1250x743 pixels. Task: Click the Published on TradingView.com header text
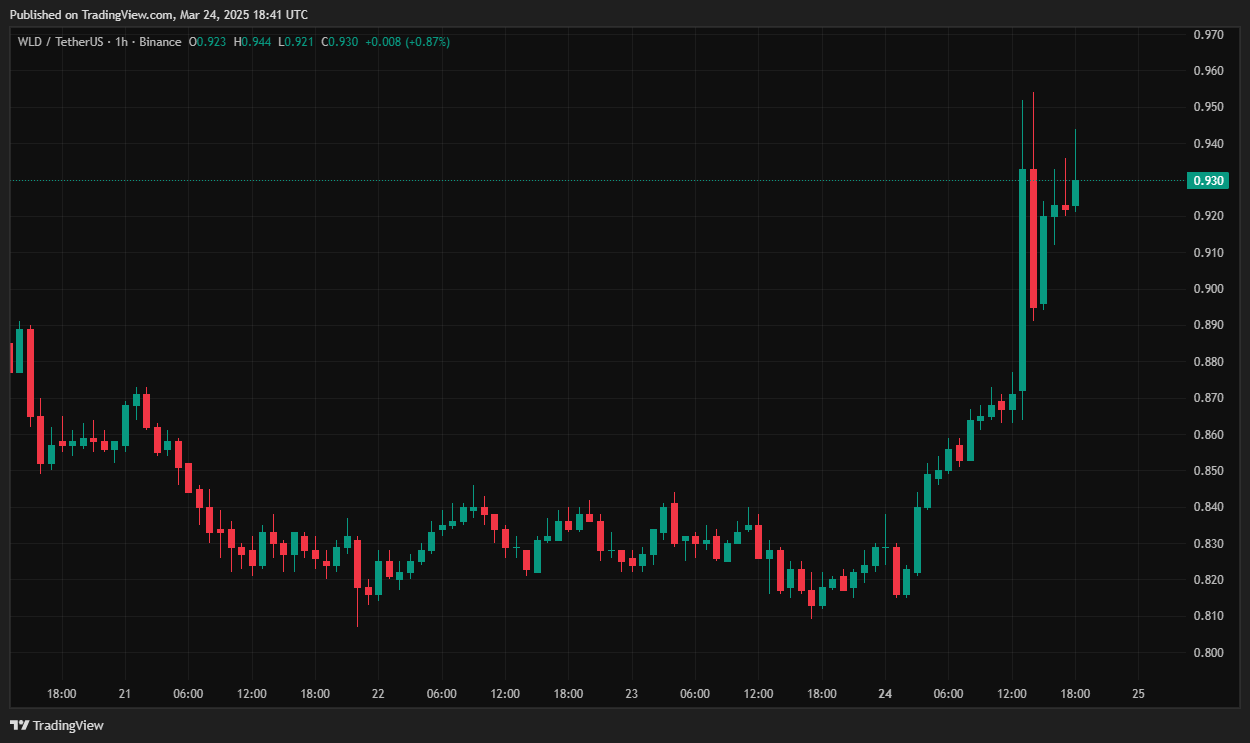158,14
